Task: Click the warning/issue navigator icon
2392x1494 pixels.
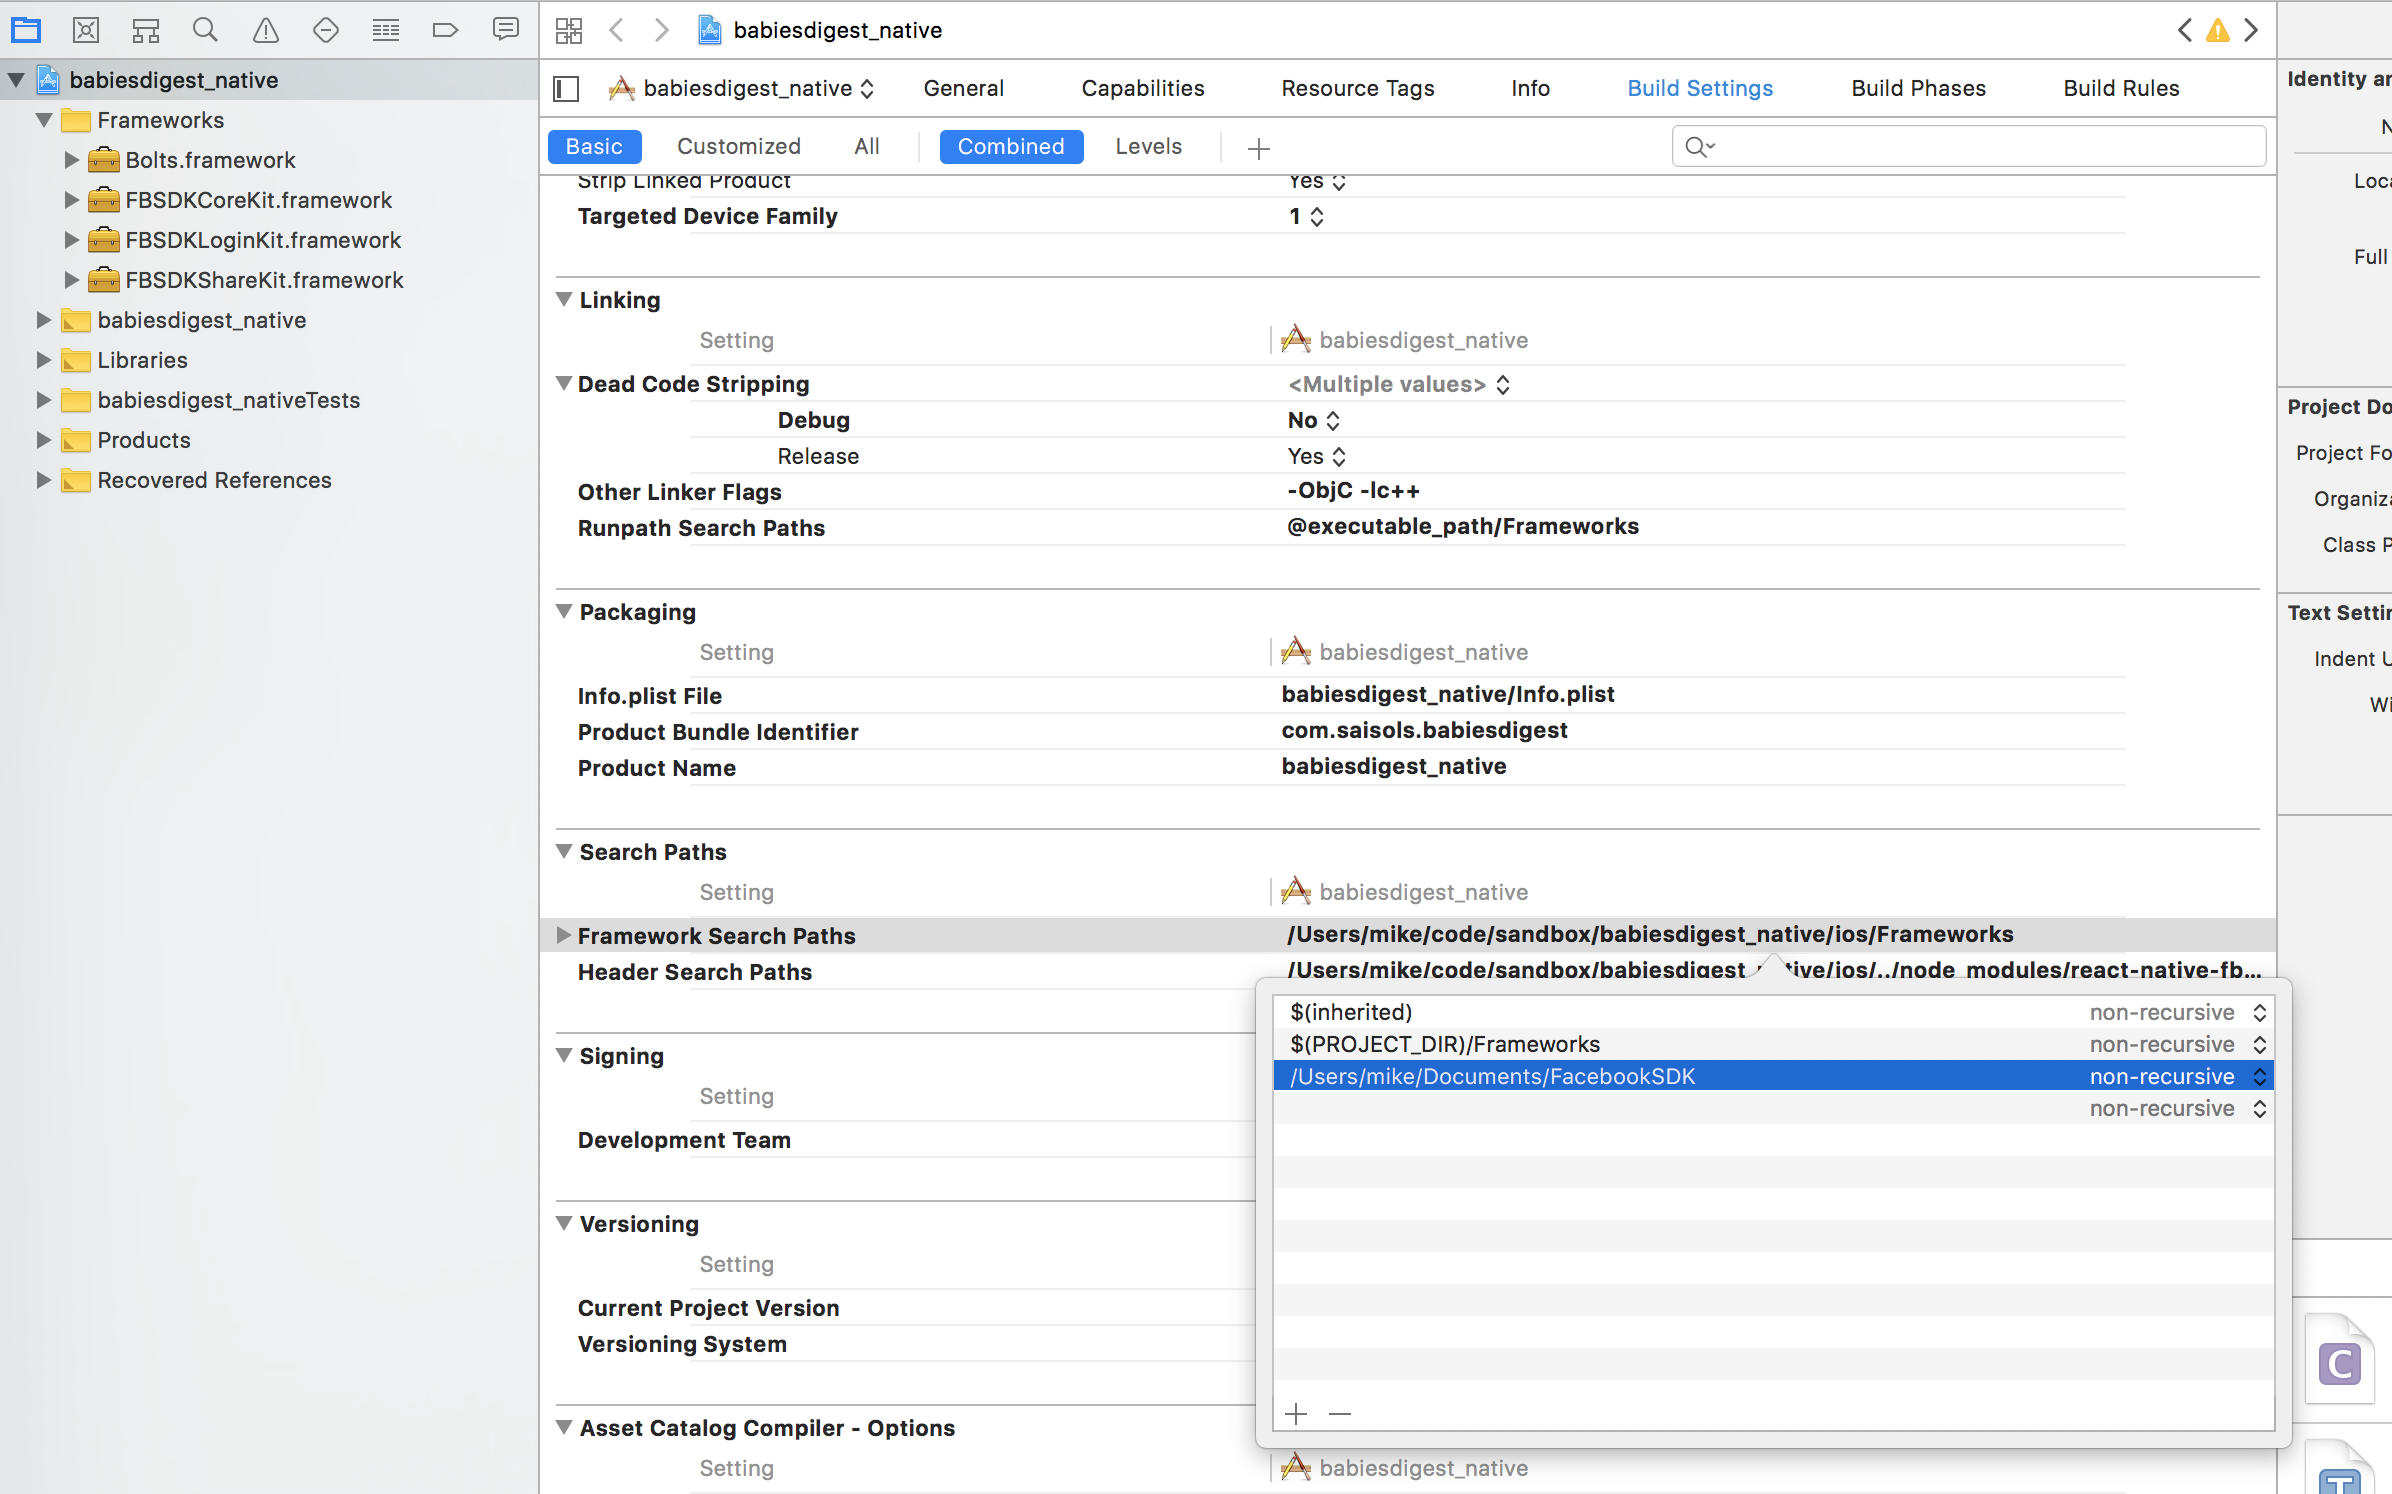Action: [x=265, y=29]
